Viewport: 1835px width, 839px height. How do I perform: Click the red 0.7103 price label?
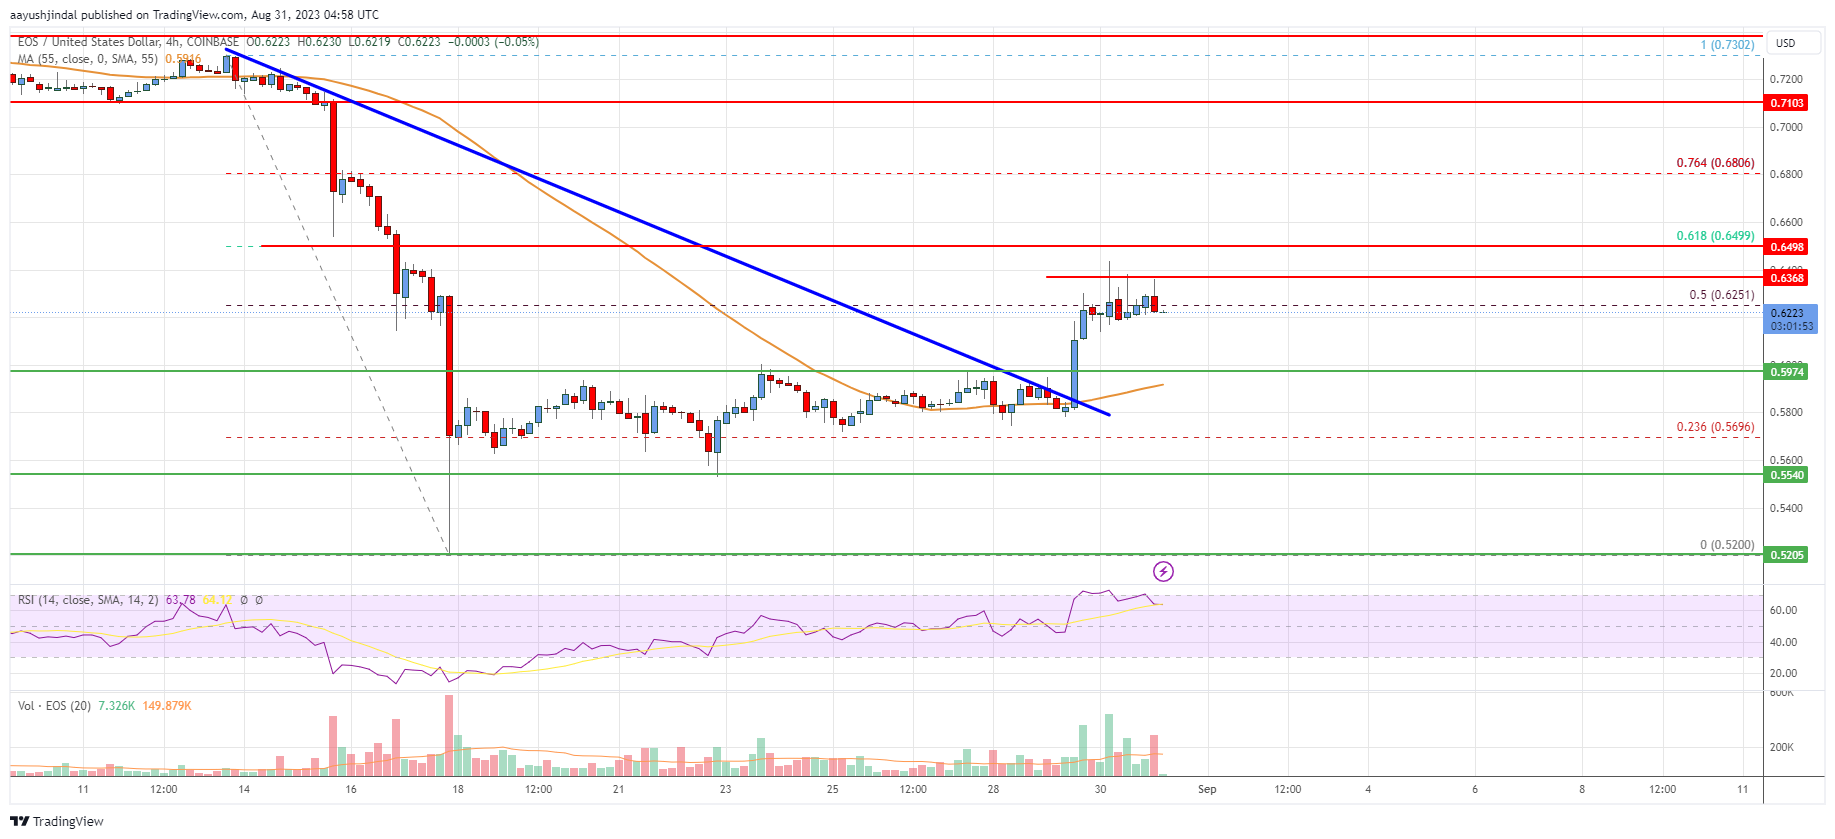1787,103
